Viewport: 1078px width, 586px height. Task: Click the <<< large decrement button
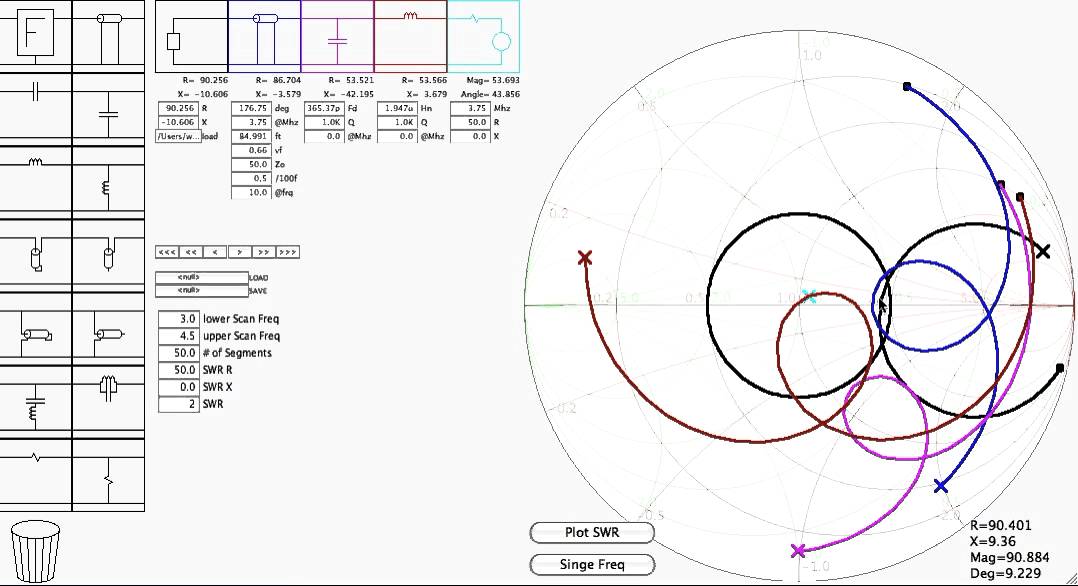click(x=167, y=252)
